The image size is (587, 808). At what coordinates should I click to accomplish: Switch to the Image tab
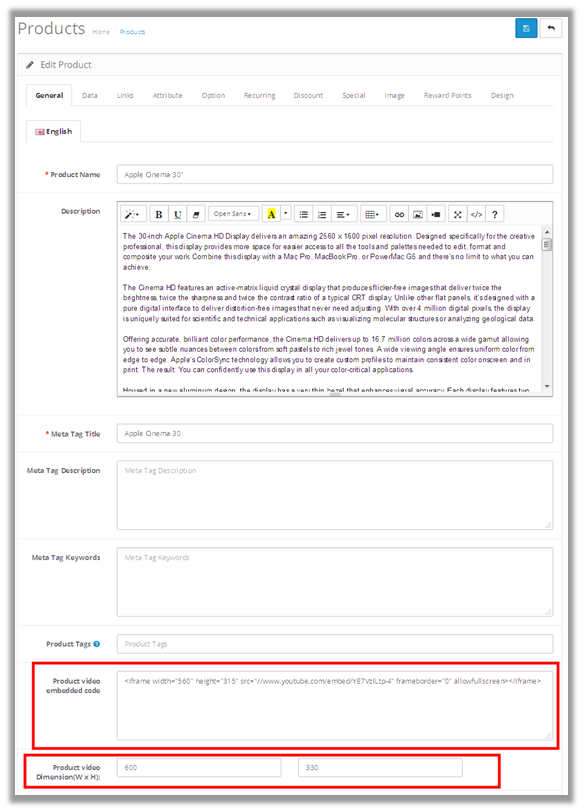(x=394, y=95)
